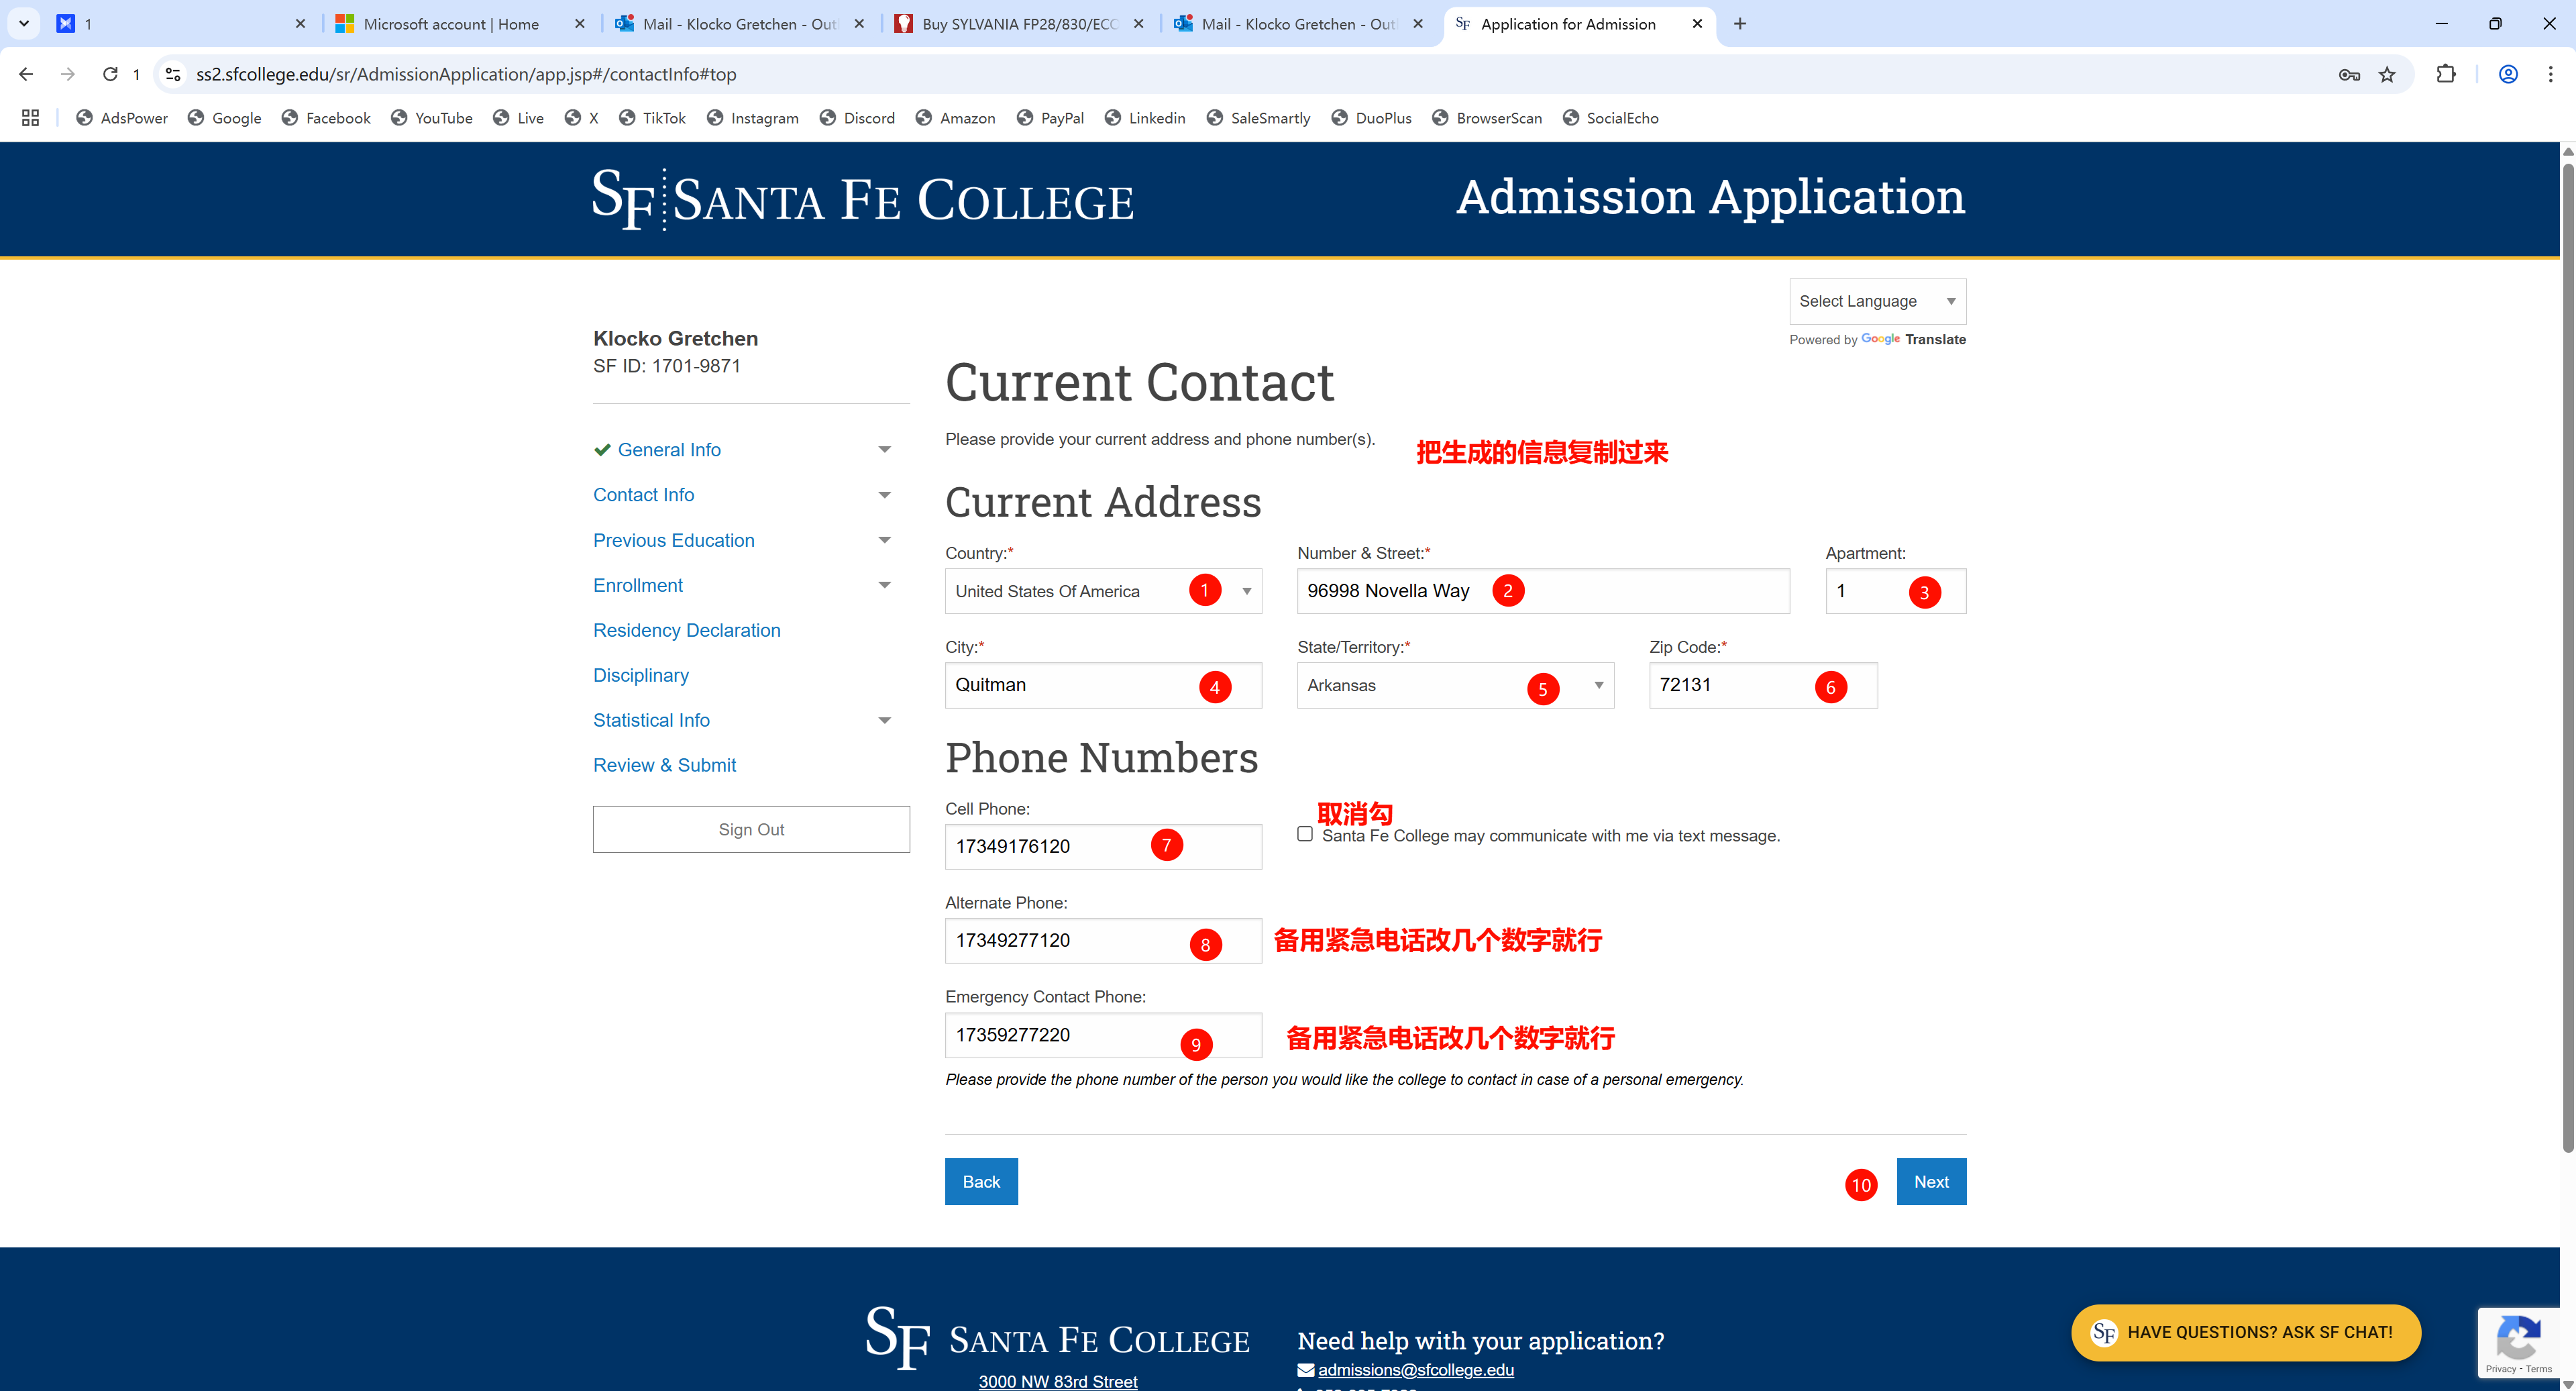
Task: Open the Instagram bookmark
Action: point(752,118)
